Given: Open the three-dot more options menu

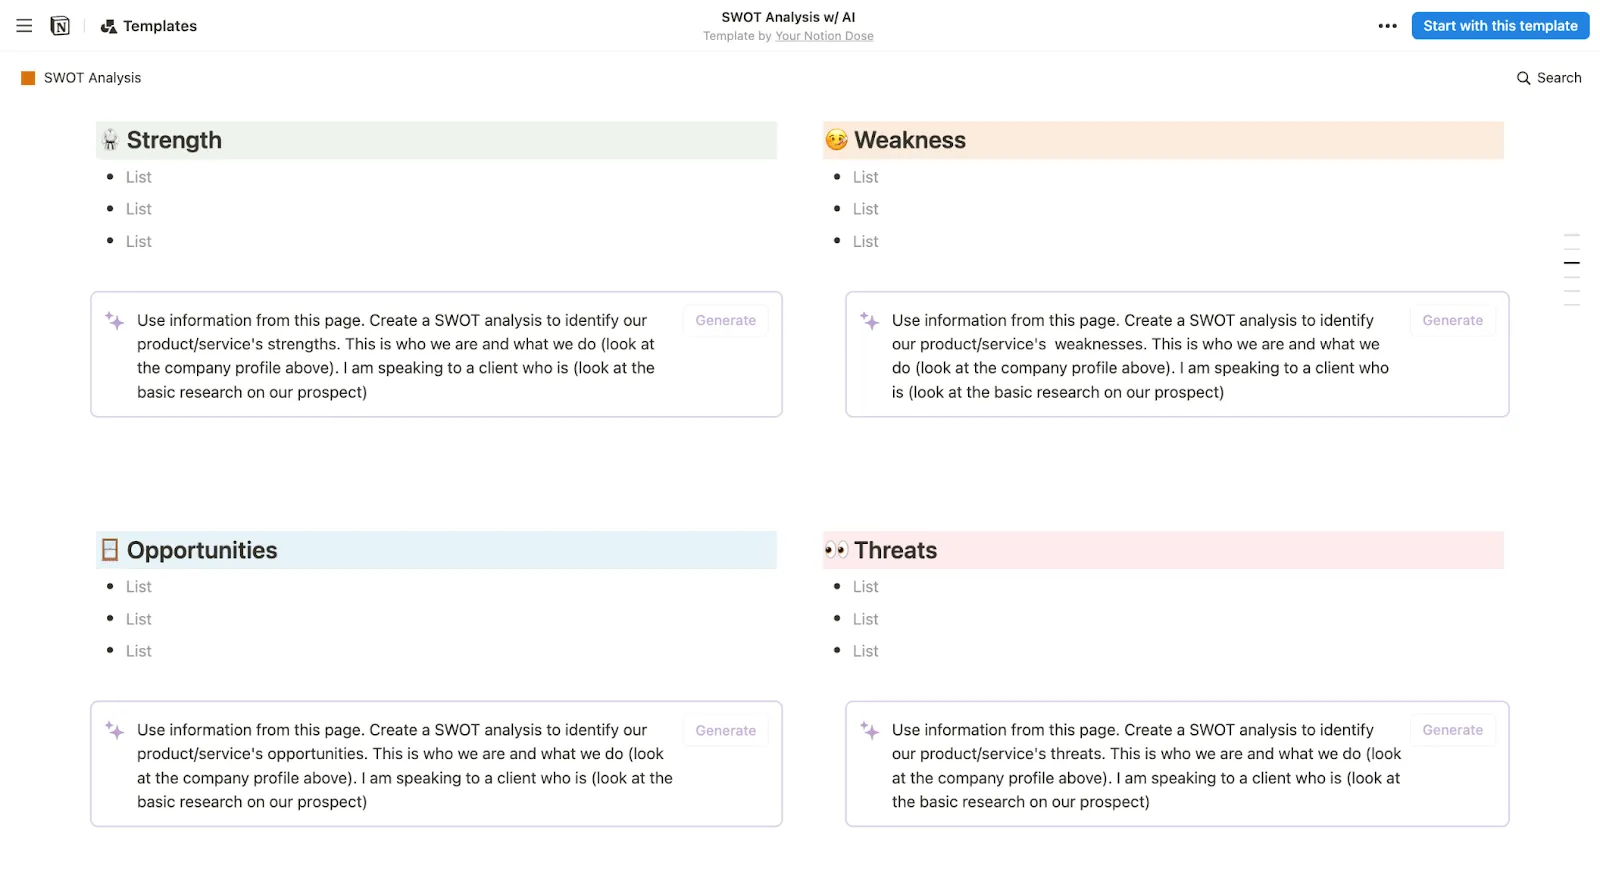Looking at the screenshot, I should pos(1387,26).
